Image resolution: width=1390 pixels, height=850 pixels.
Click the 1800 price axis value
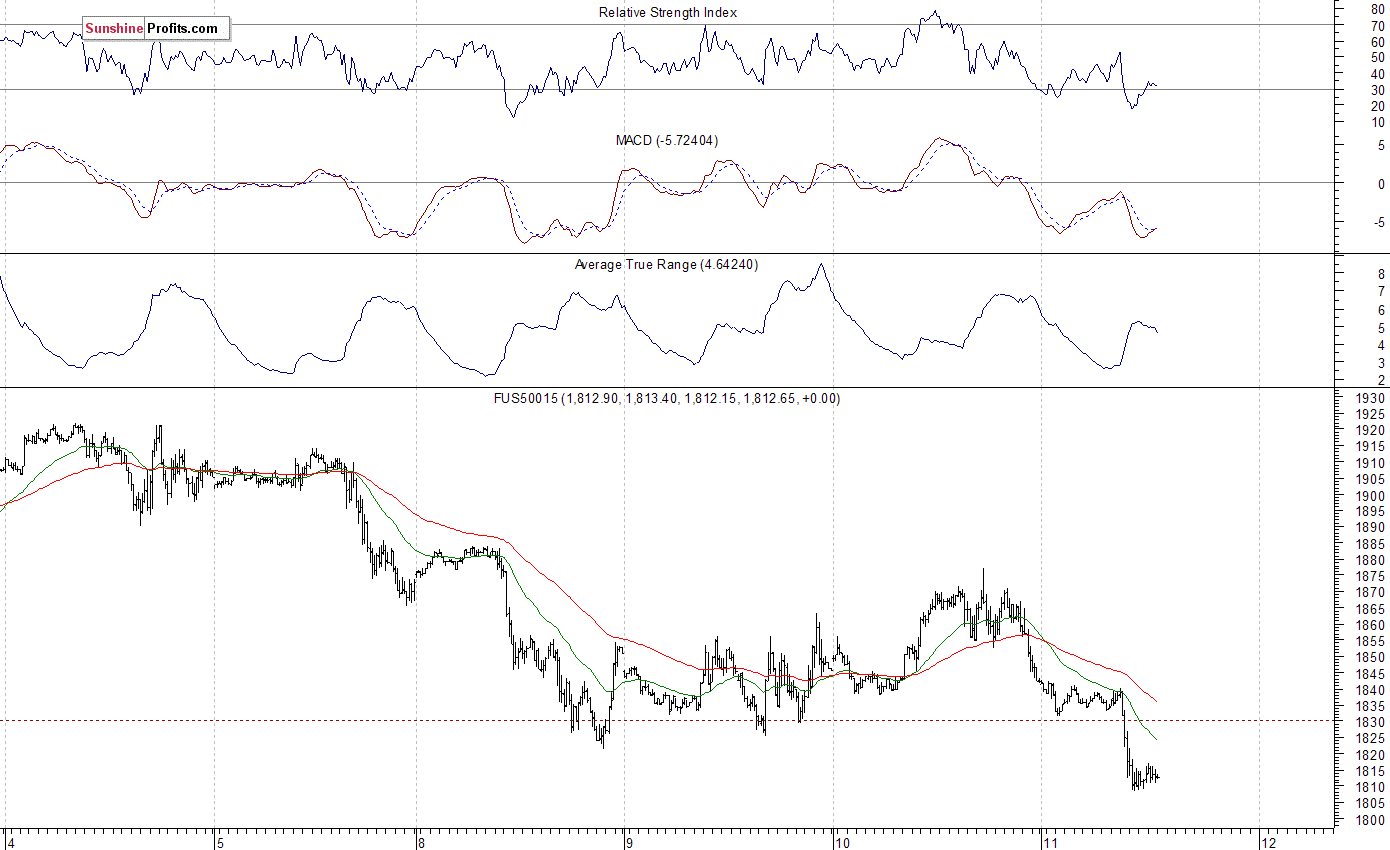[1370, 821]
